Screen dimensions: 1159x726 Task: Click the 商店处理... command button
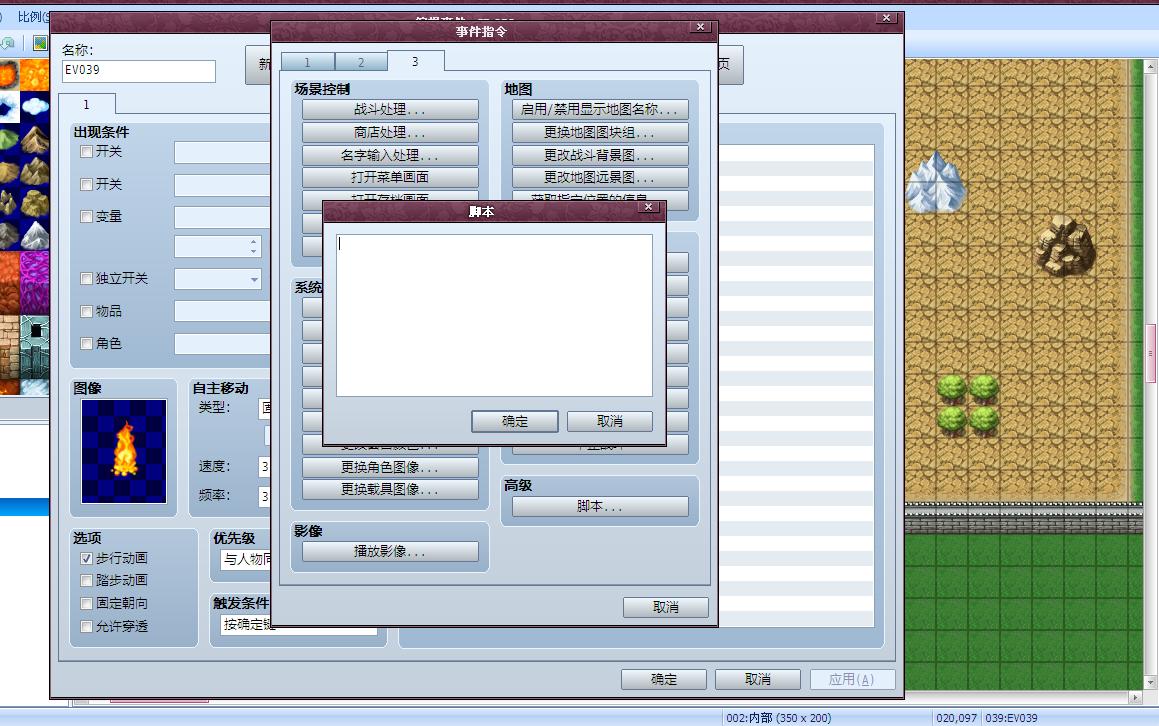coord(390,132)
